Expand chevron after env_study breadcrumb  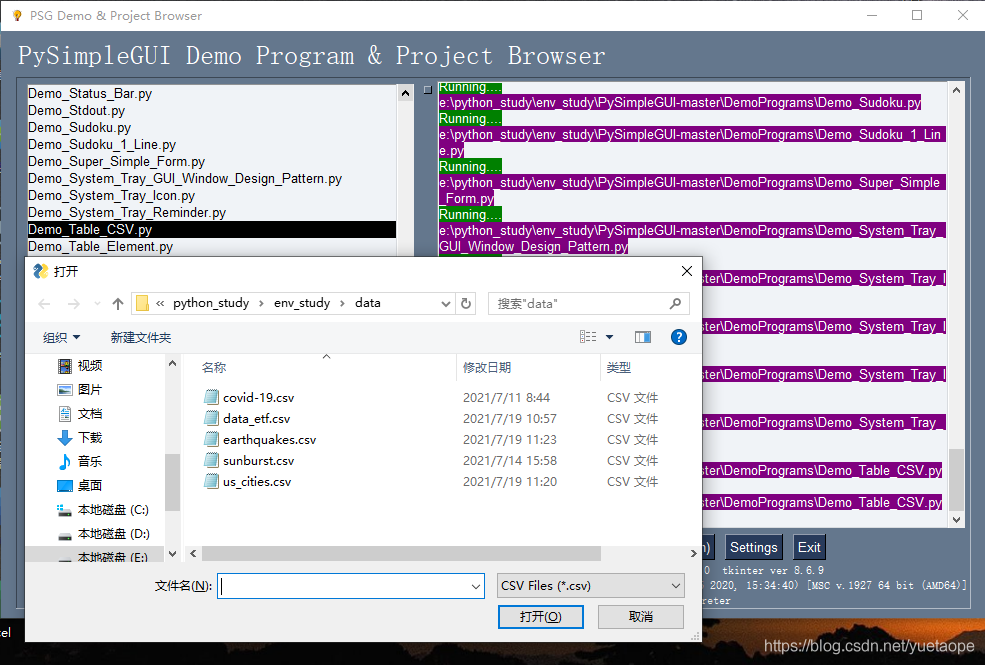point(342,304)
